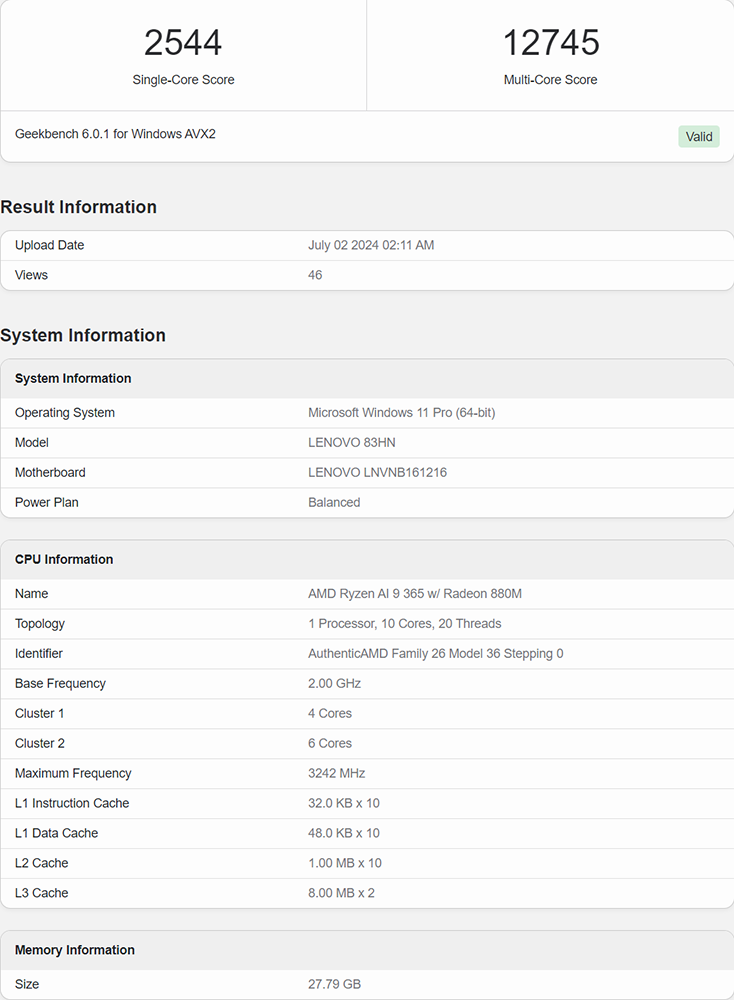Click the Memory Information table header
Viewport: 734px width, 1000px height.
(75, 950)
